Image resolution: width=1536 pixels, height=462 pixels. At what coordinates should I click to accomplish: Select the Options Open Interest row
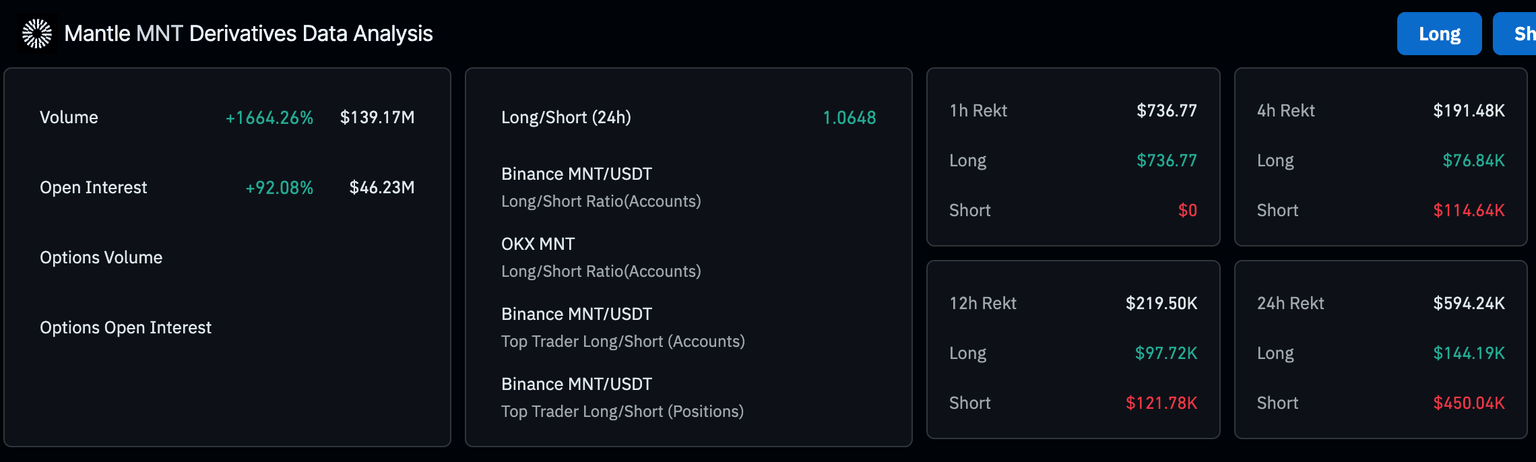tap(126, 328)
